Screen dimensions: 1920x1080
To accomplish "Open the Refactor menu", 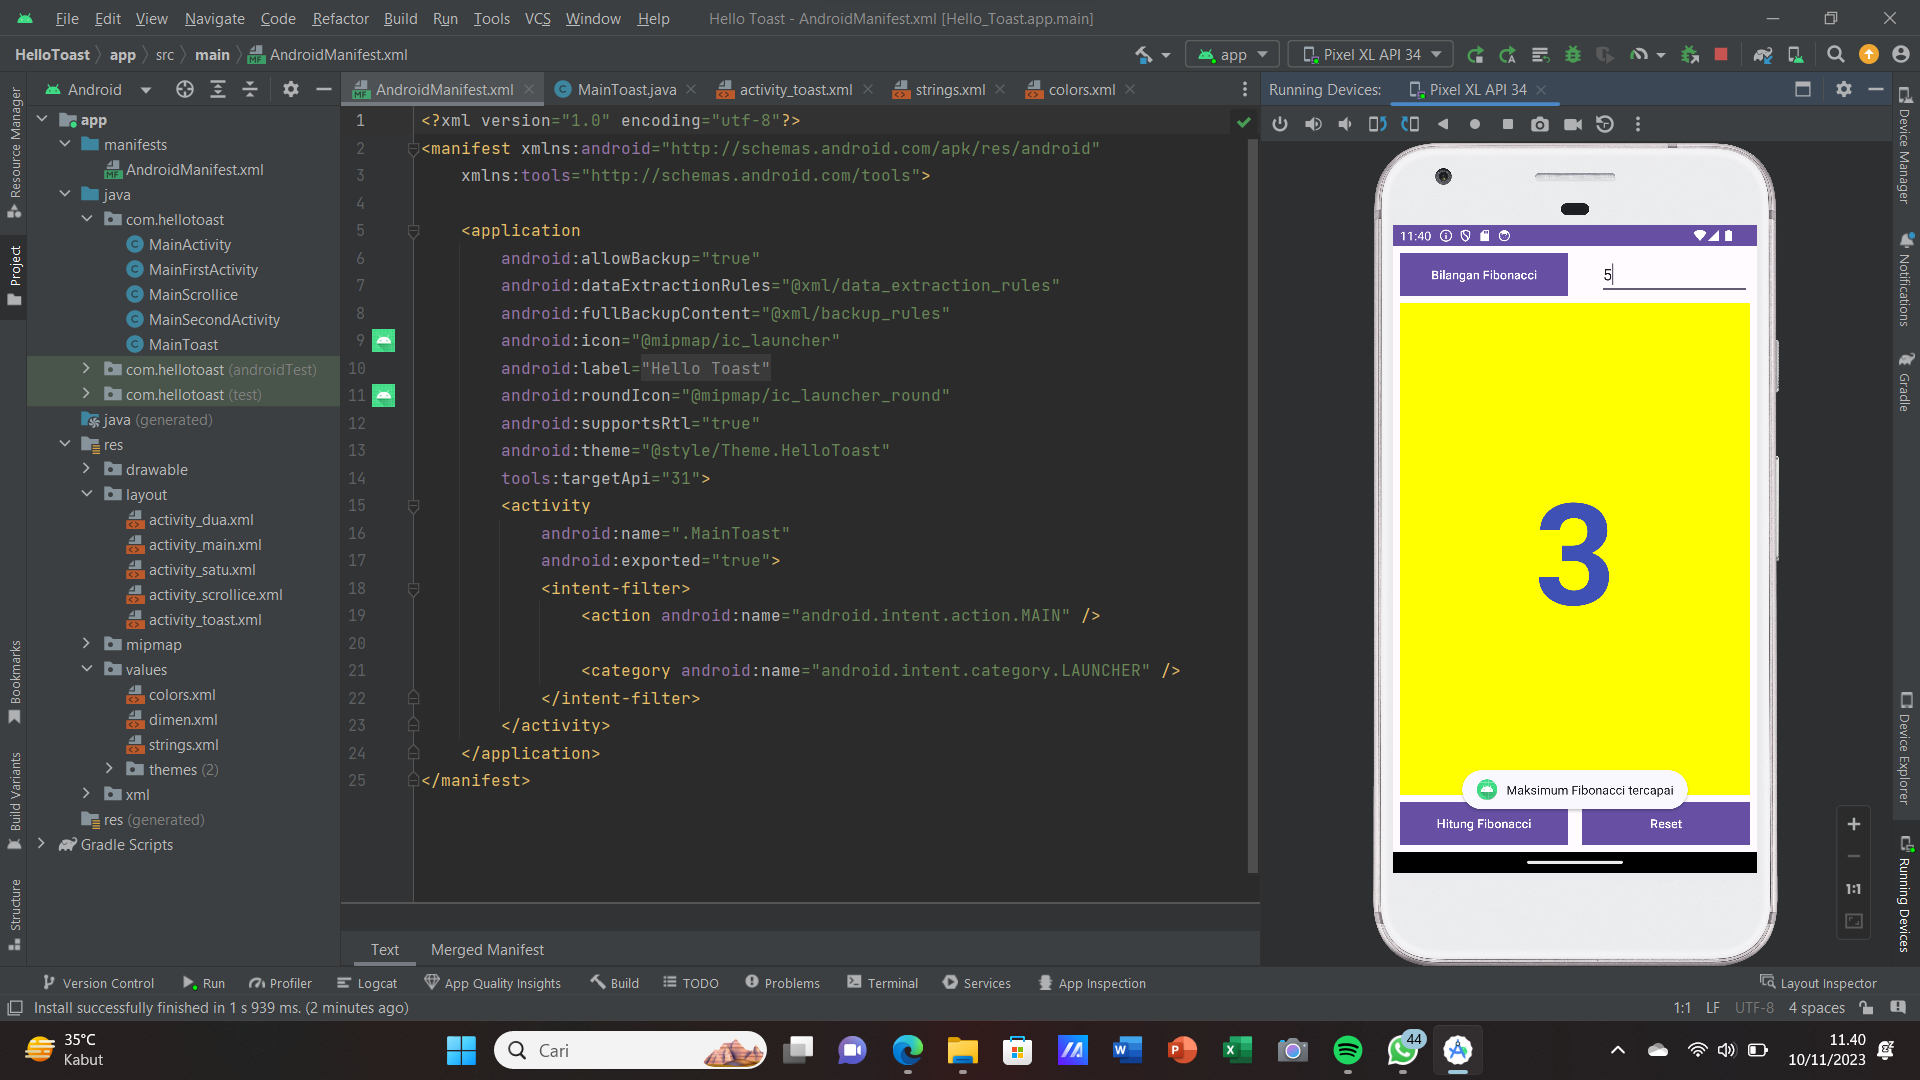I will point(340,18).
